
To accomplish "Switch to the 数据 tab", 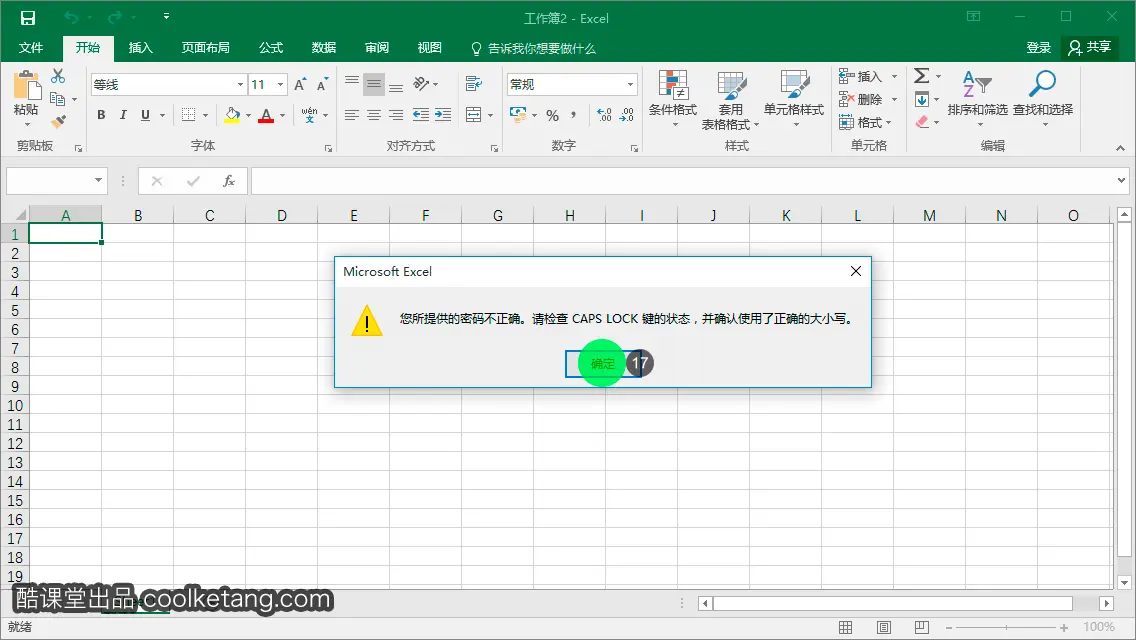I will tap(324, 48).
